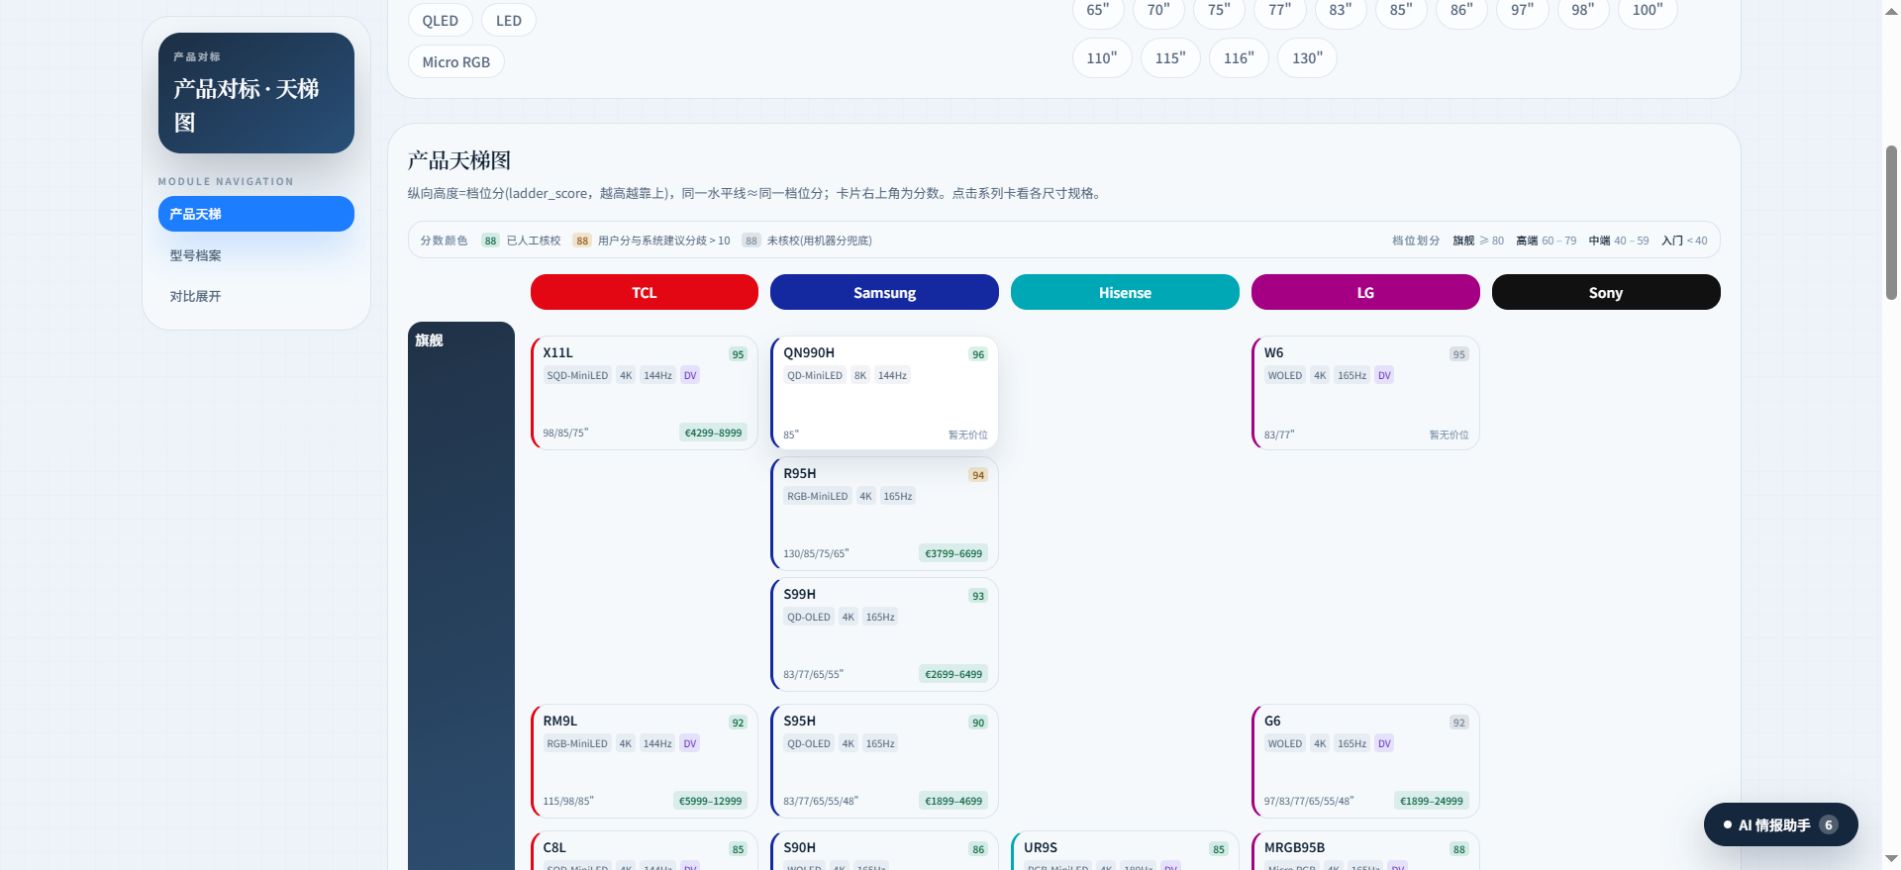This screenshot has width=1901, height=870.
Task: Click the orange 94 score badge on R95H
Action: point(978,475)
